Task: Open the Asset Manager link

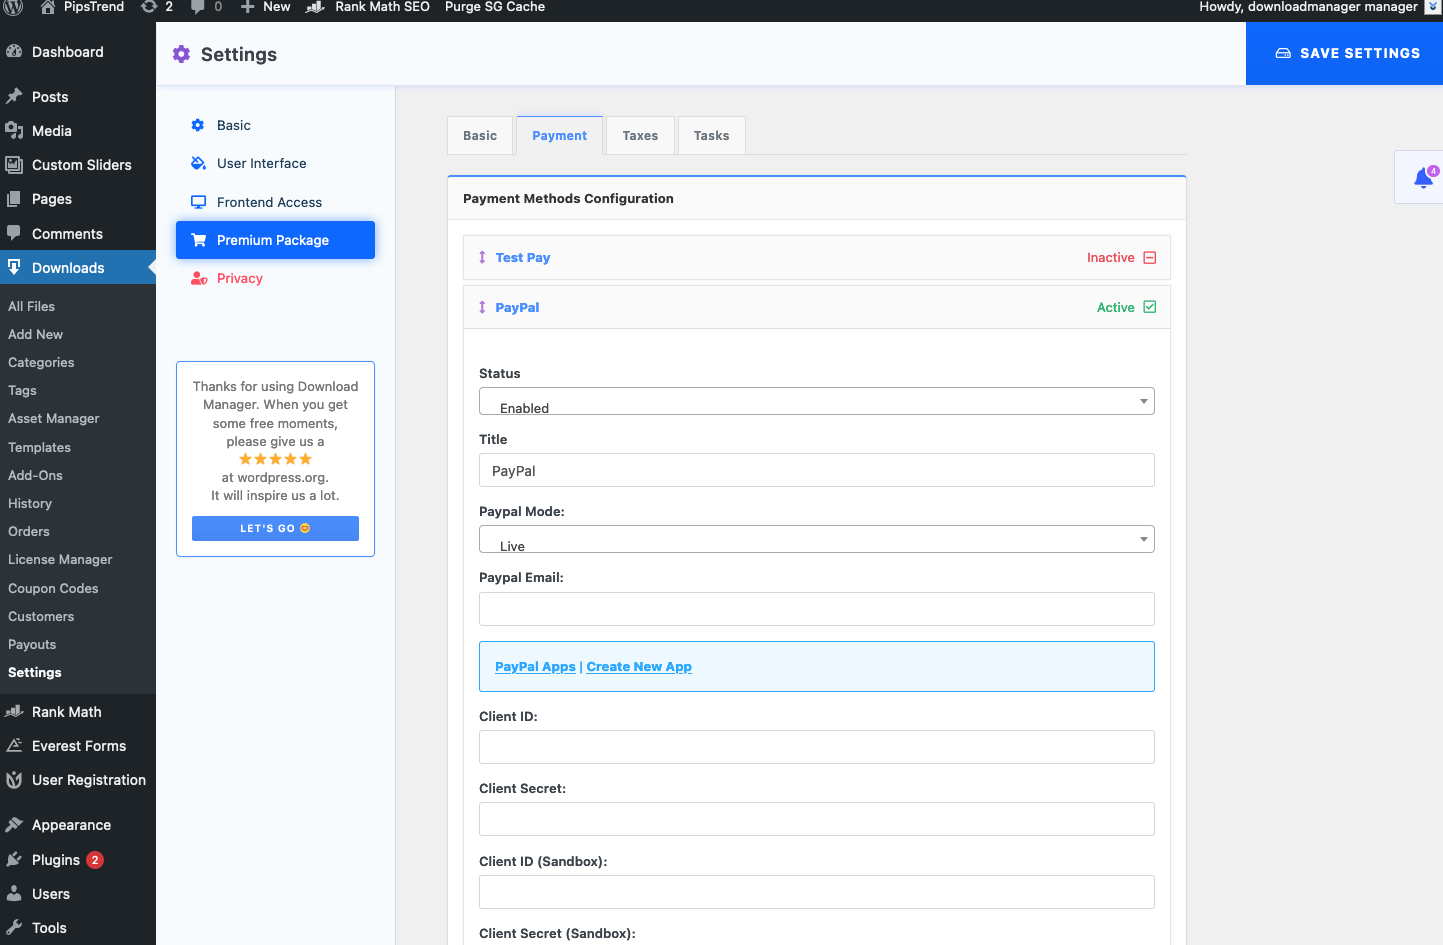Action: point(54,418)
